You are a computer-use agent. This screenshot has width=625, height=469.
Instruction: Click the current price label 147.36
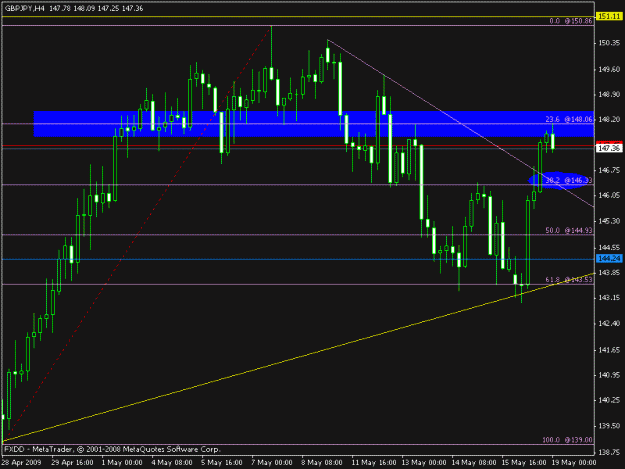(609, 148)
